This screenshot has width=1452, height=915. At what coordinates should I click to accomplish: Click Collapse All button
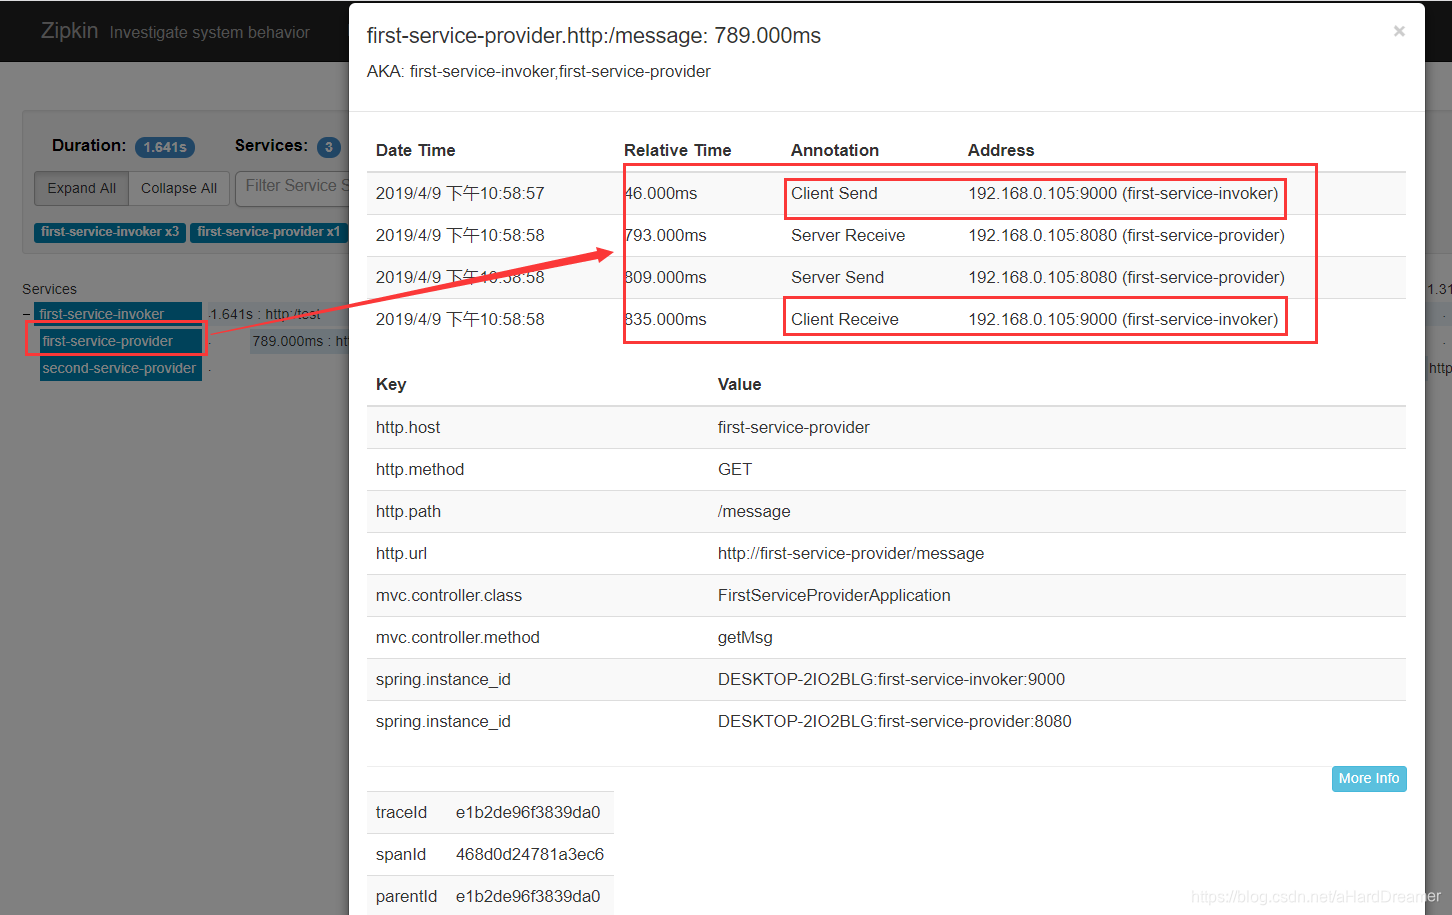pyautogui.click(x=179, y=188)
